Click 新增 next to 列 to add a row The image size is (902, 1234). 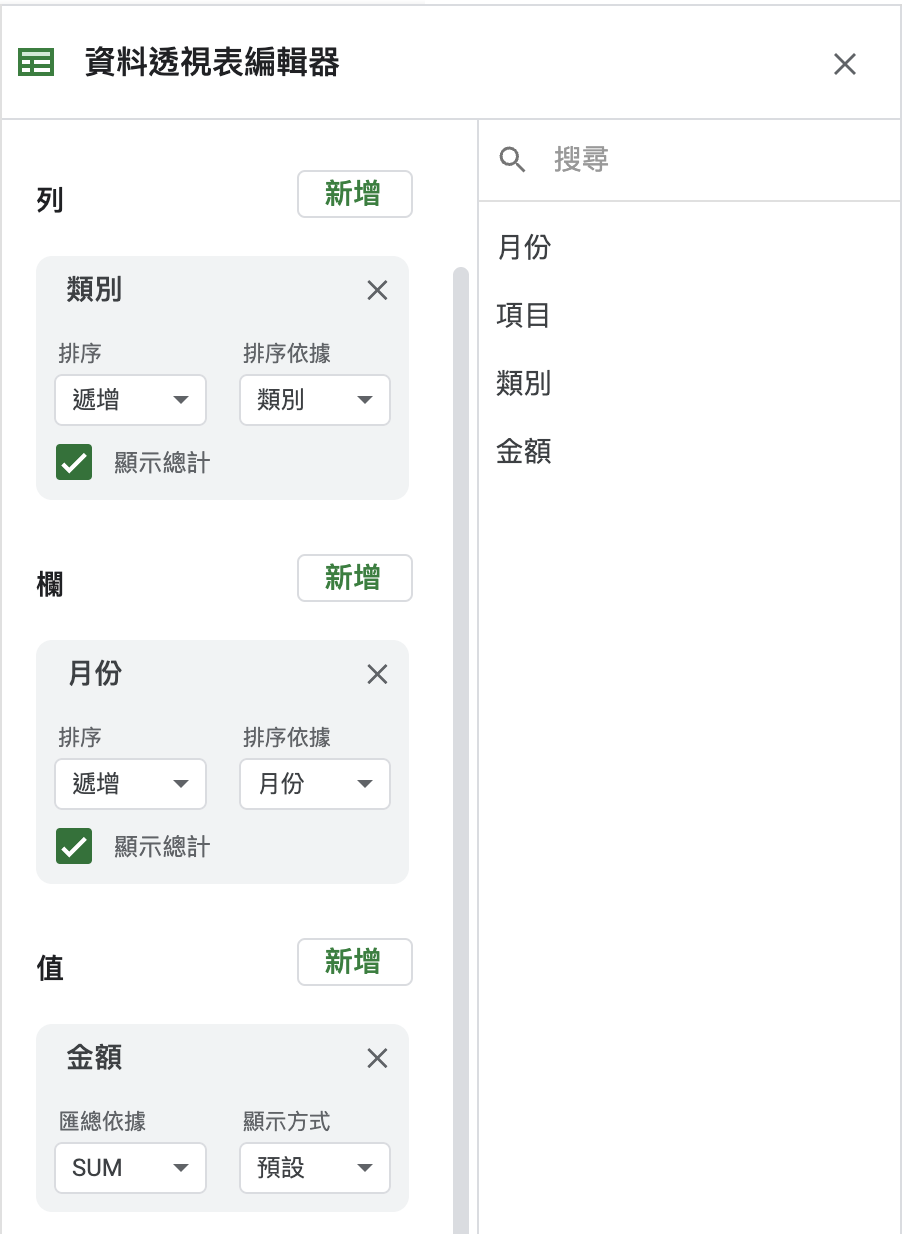pyautogui.click(x=354, y=194)
